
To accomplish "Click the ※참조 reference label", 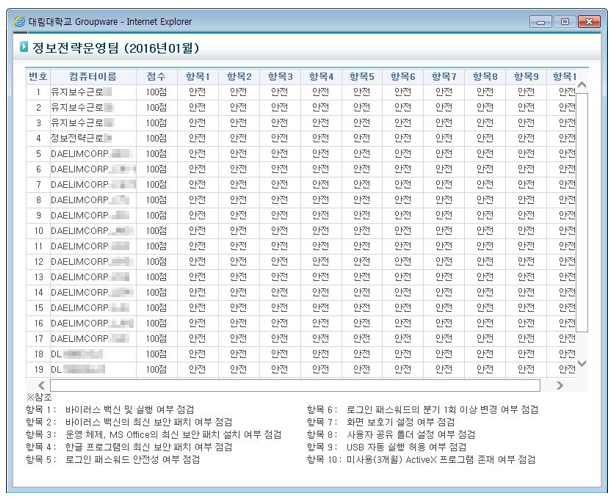I will pos(39,398).
